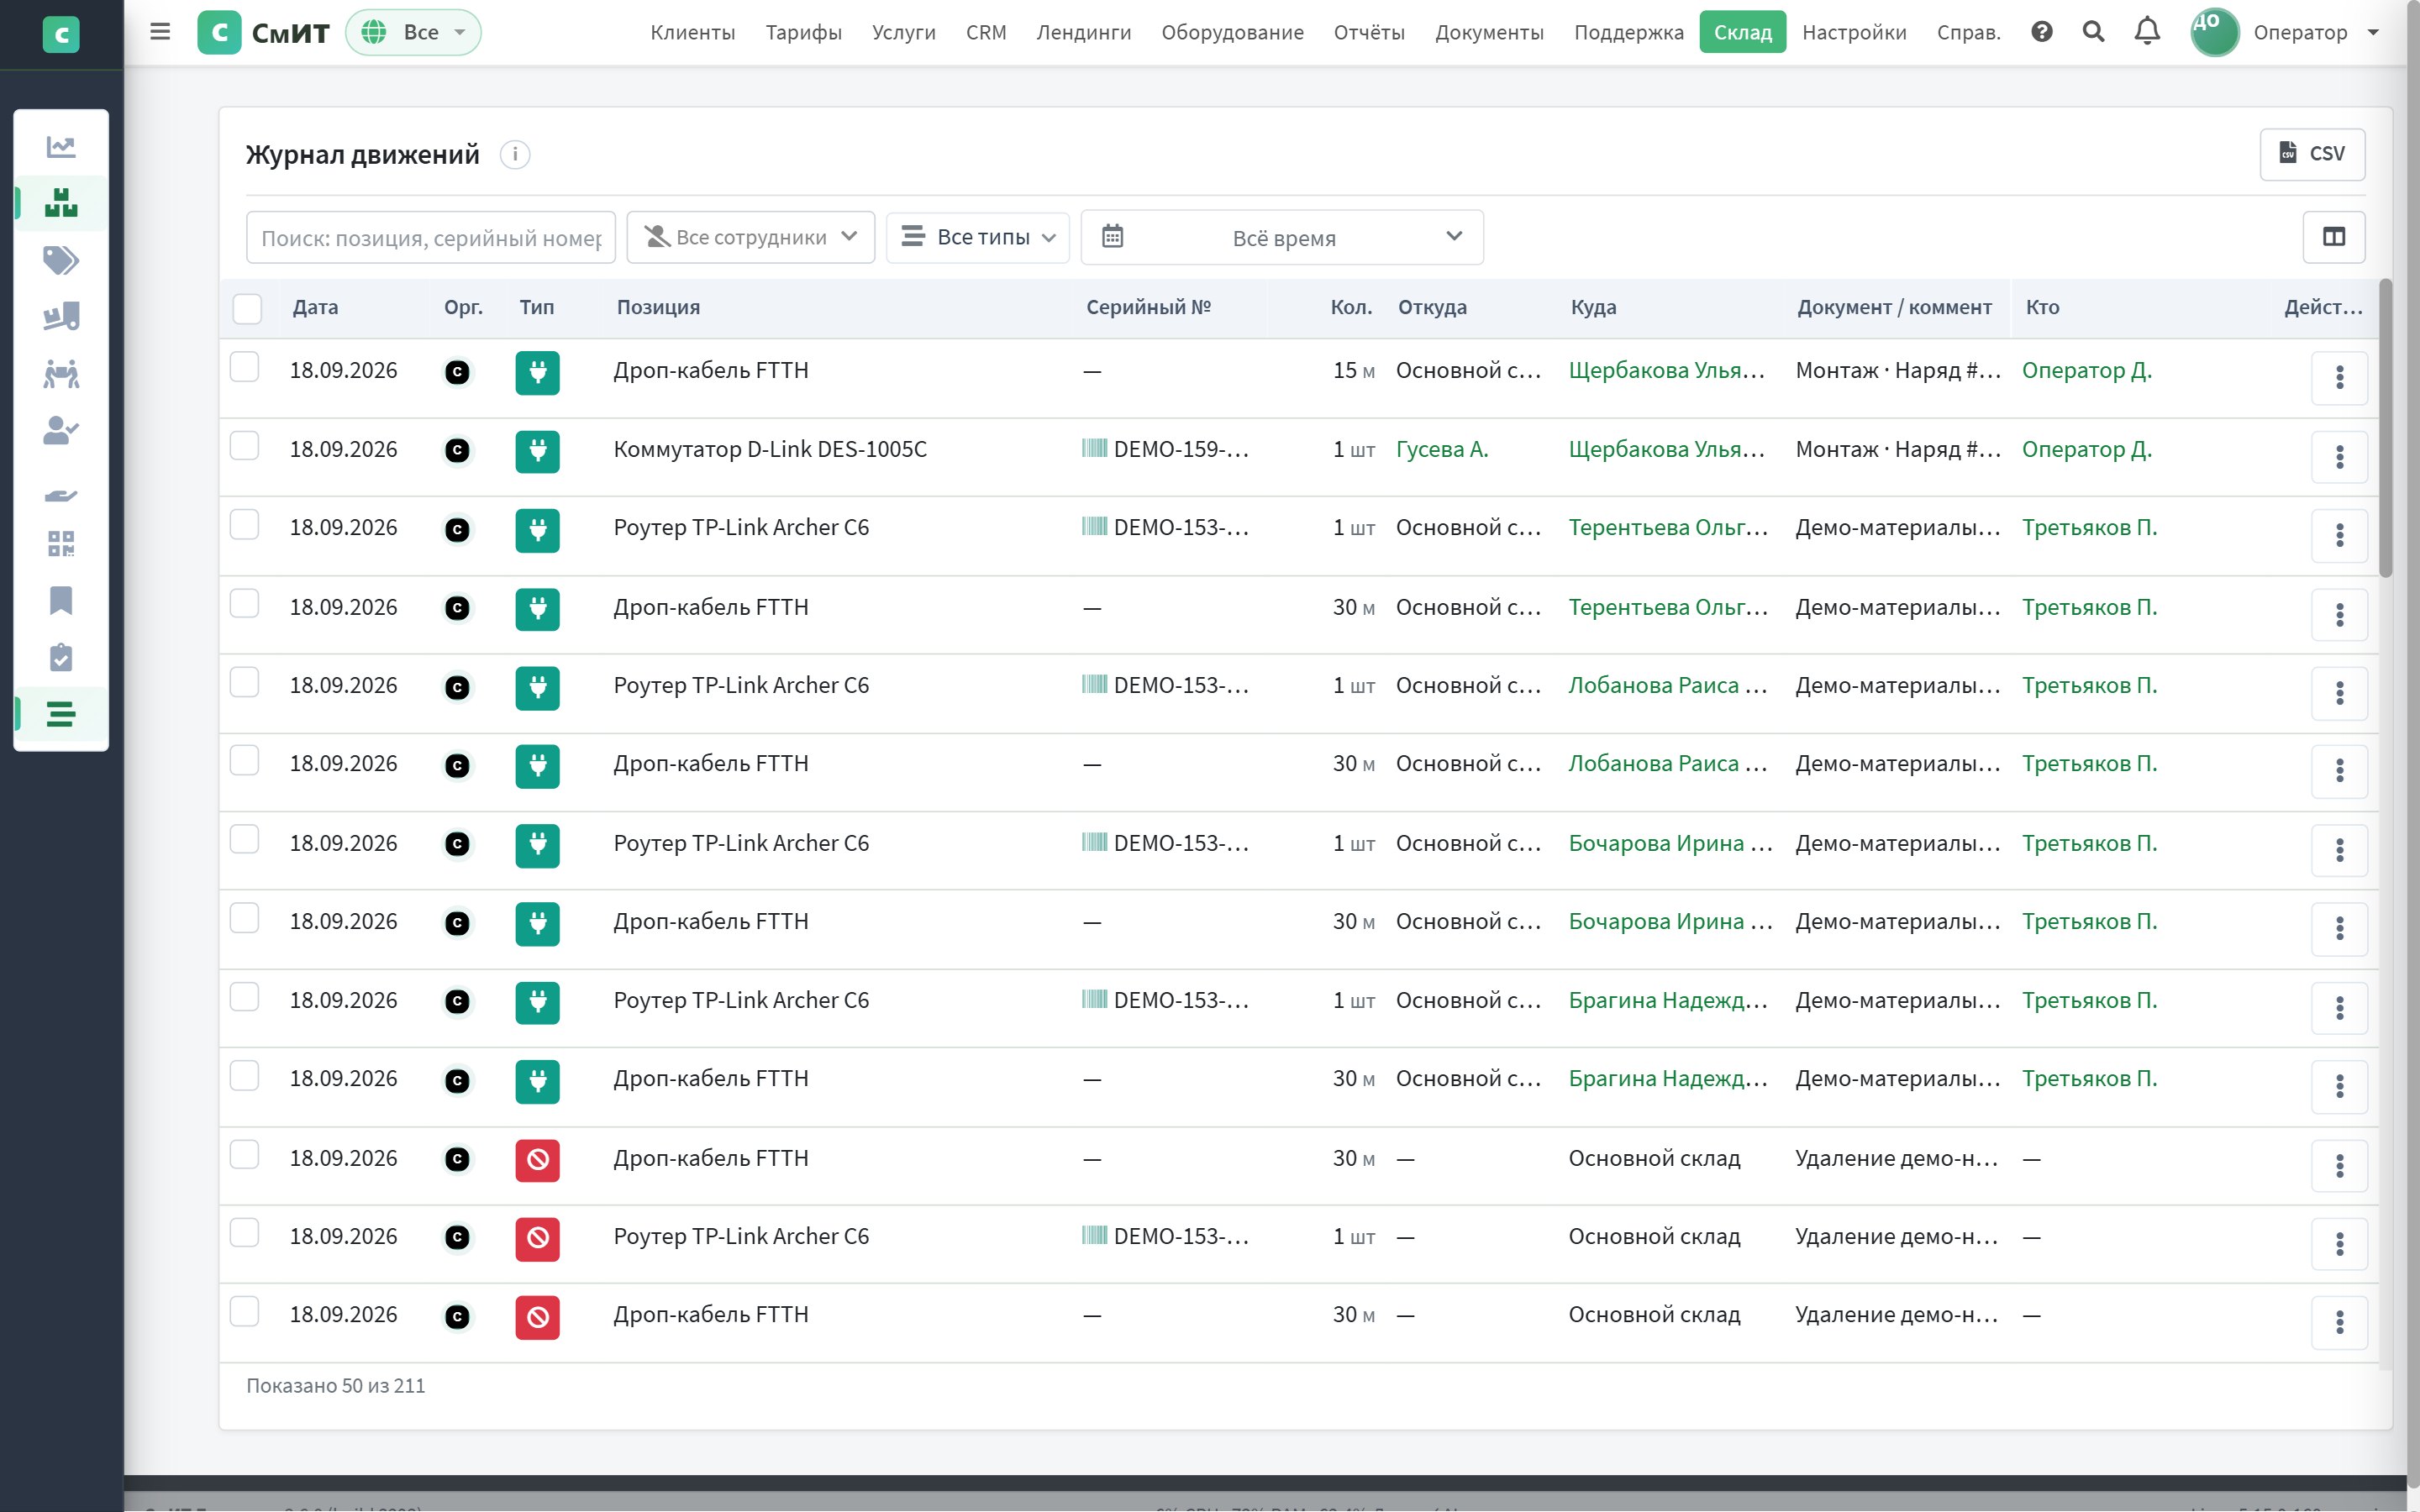Open the QR code icon in sidebar

61,544
